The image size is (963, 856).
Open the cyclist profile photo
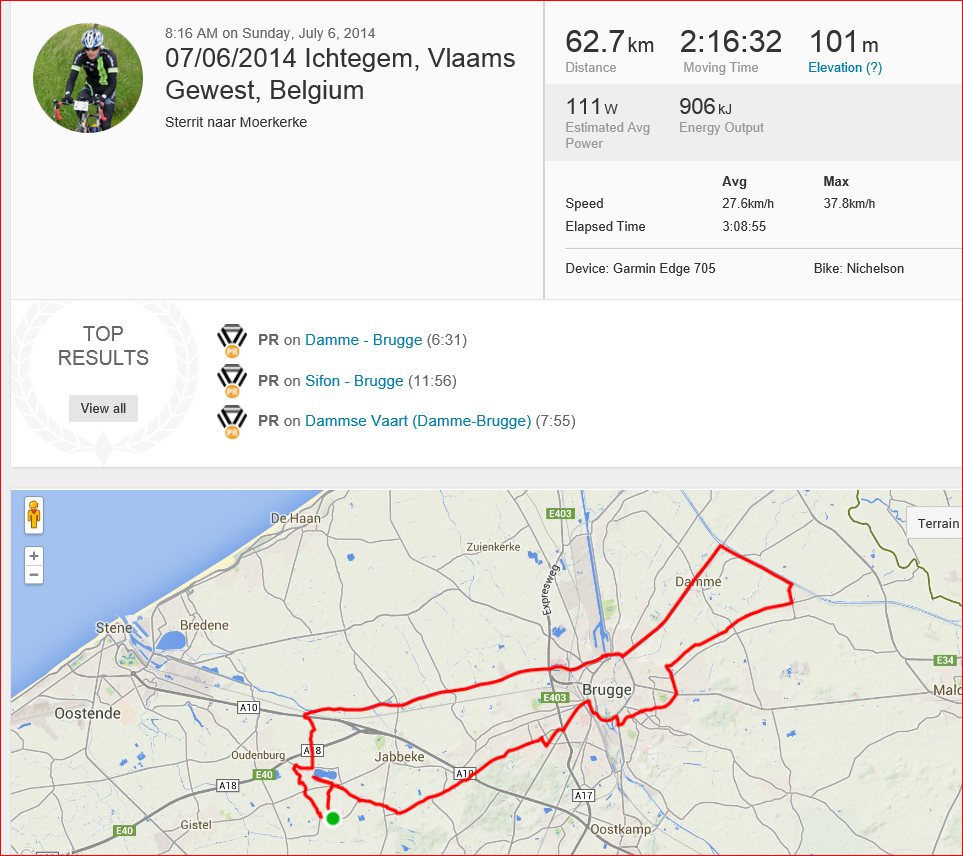click(88, 78)
